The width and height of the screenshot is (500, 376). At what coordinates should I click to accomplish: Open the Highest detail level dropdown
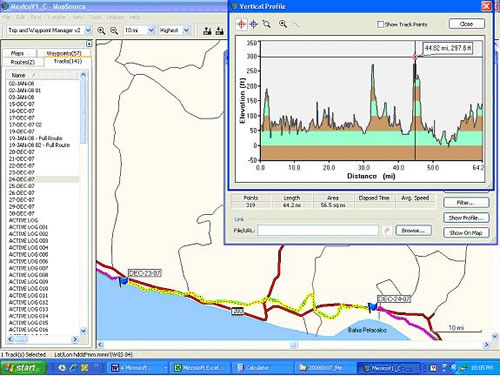pyautogui.click(x=186, y=30)
